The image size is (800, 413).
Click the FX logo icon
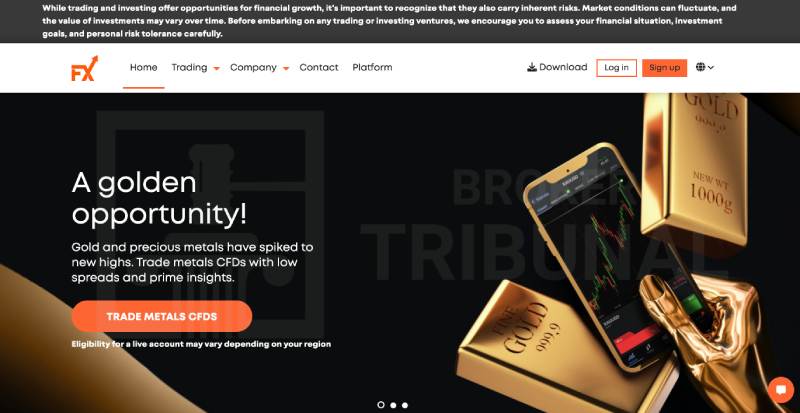(84, 69)
